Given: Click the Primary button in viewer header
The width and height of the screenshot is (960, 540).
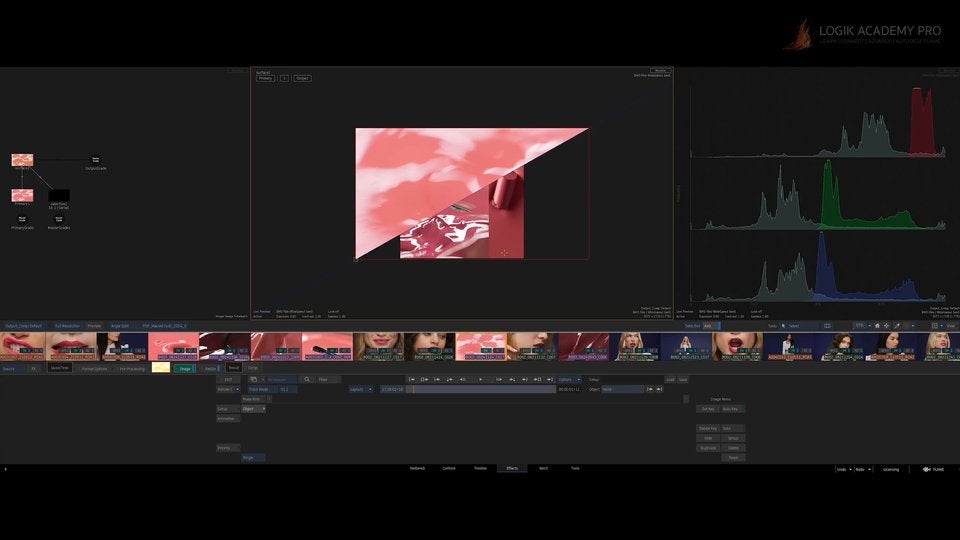Looking at the screenshot, I should (265, 78).
